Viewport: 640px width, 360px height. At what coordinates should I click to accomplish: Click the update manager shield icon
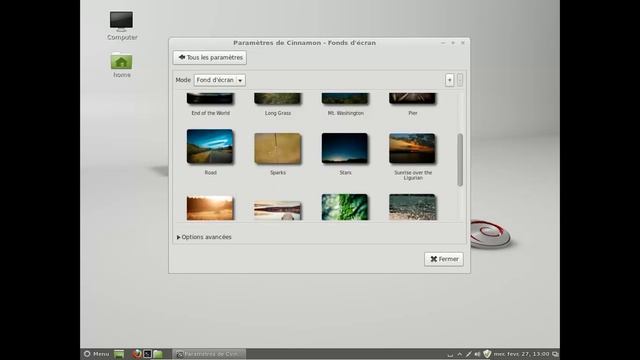(487, 354)
